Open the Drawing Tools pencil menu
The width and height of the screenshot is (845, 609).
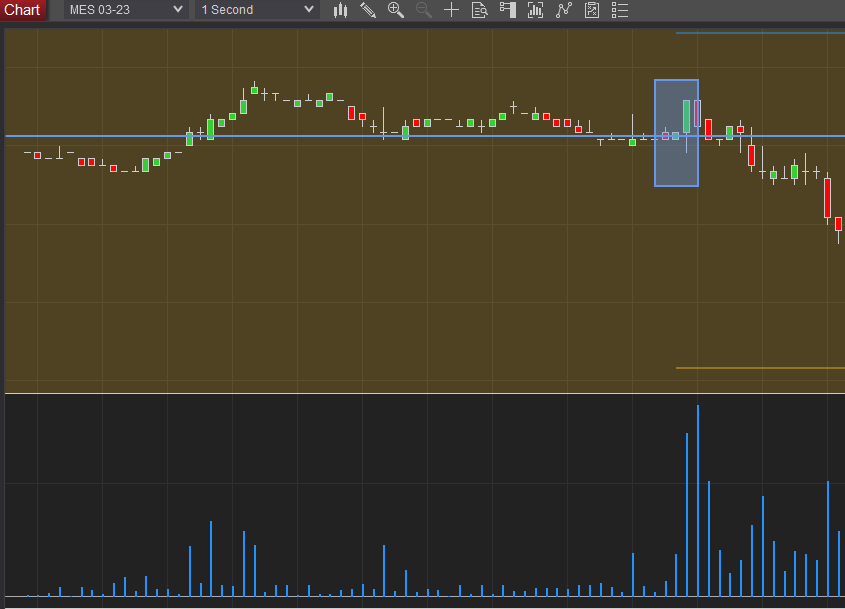tap(368, 10)
